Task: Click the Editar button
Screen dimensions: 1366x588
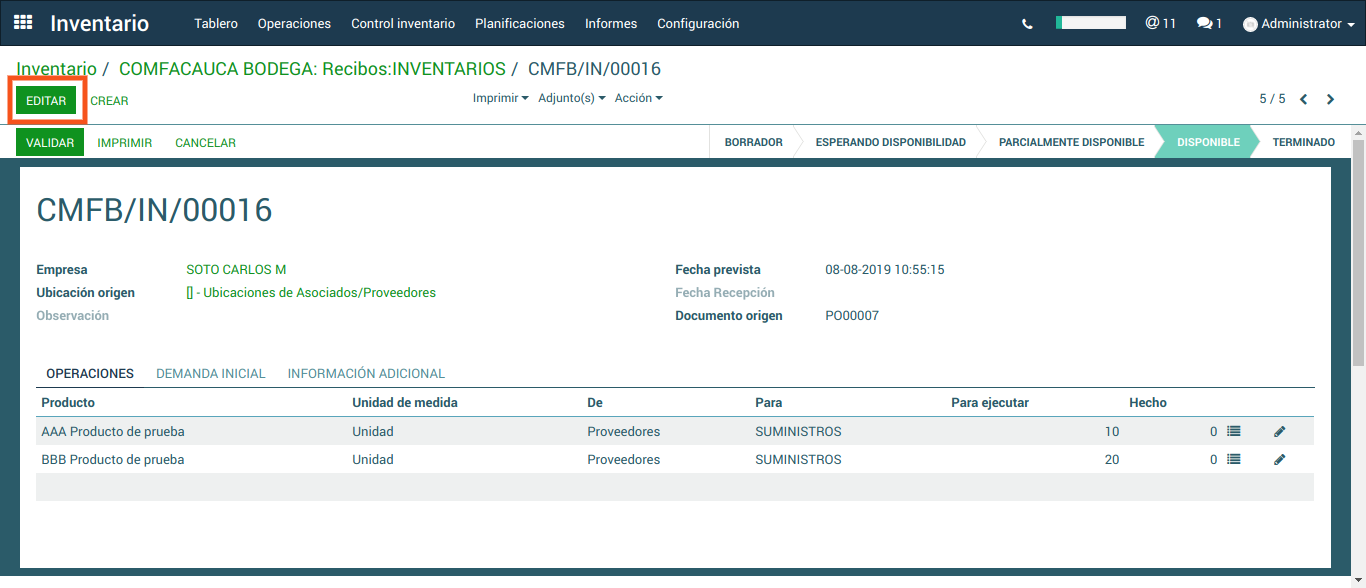Action: [46, 101]
